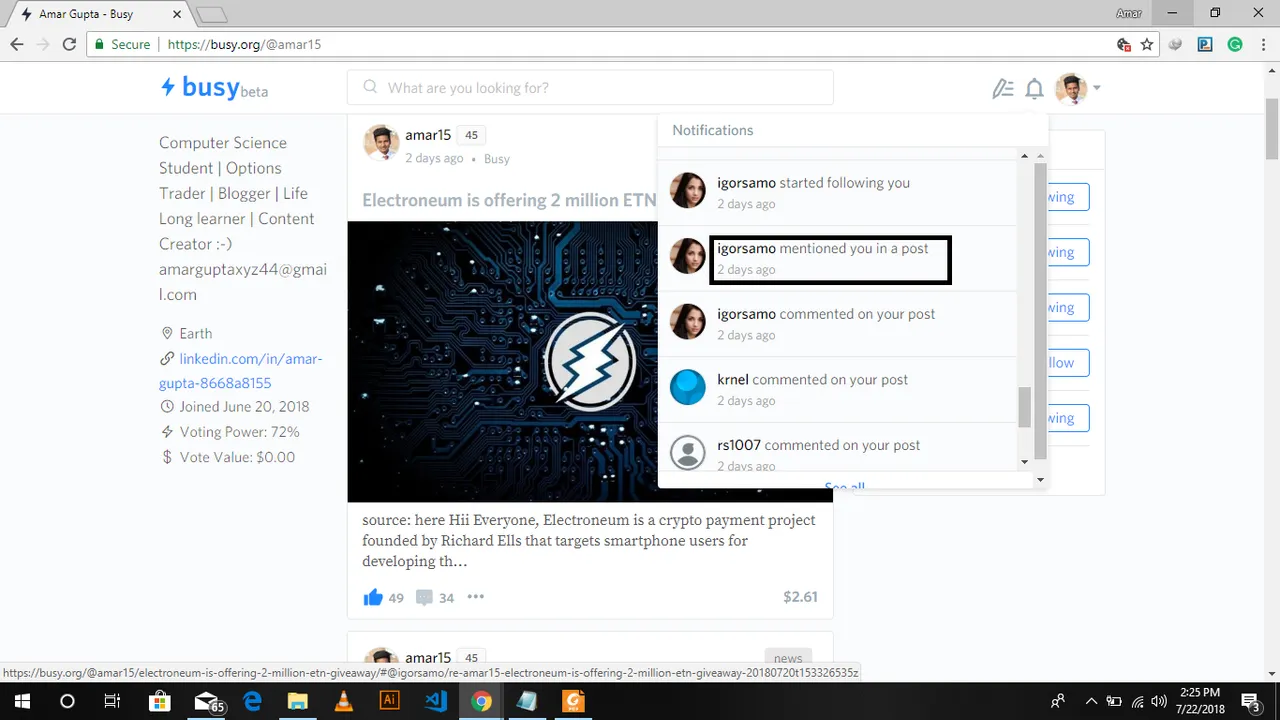The image size is (1280, 720).
Task: Click in the 'What are you looking for?' search field
Action: 590,88
